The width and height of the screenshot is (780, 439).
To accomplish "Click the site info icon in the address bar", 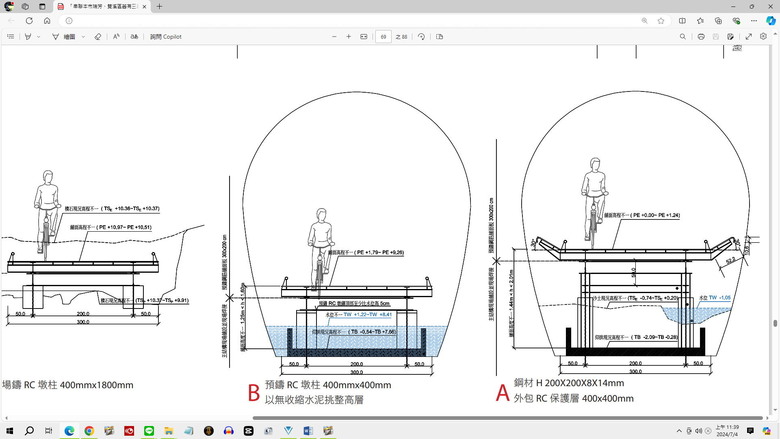I will point(69,20).
